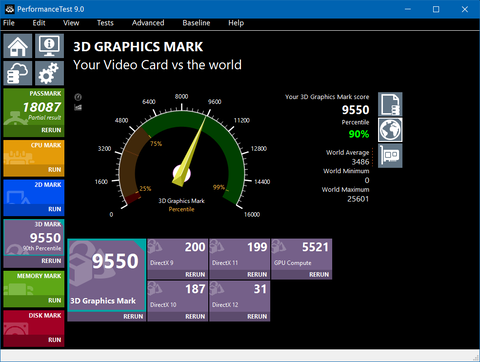Select the Memory Mark tile
The height and width of the screenshot is (362, 480).
(x=34, y=289)
